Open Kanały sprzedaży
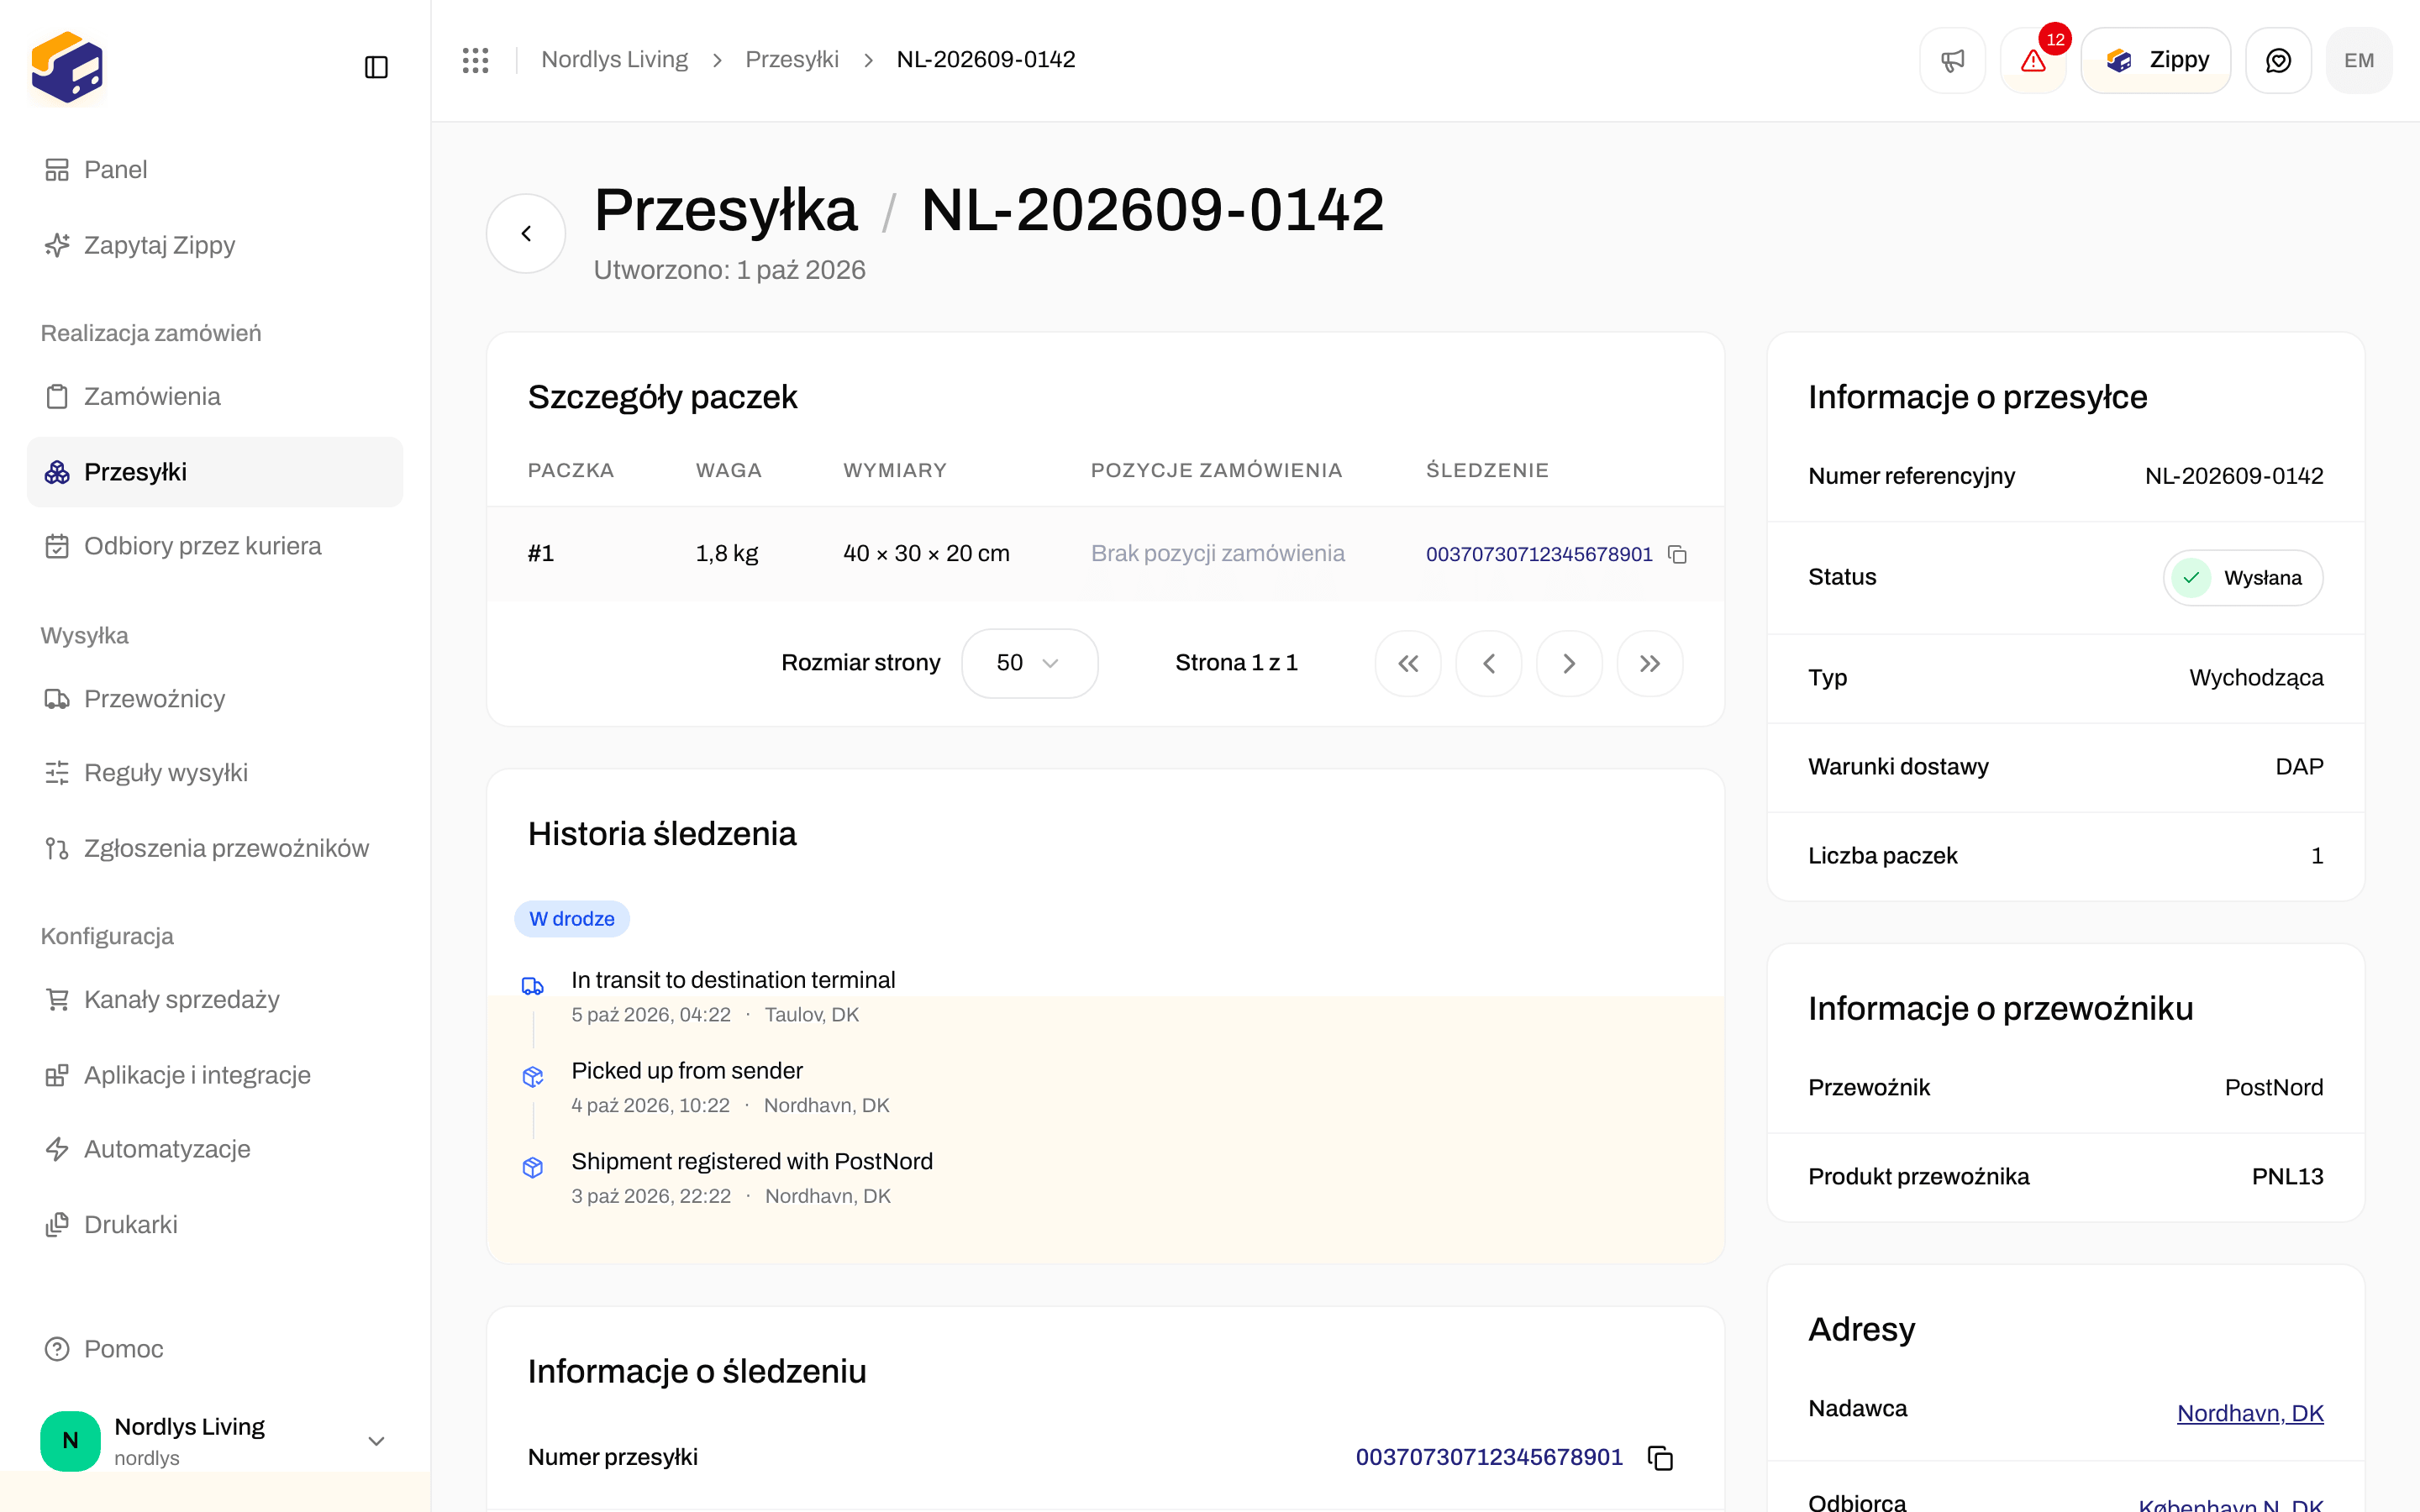 (x=215, y=1000)
